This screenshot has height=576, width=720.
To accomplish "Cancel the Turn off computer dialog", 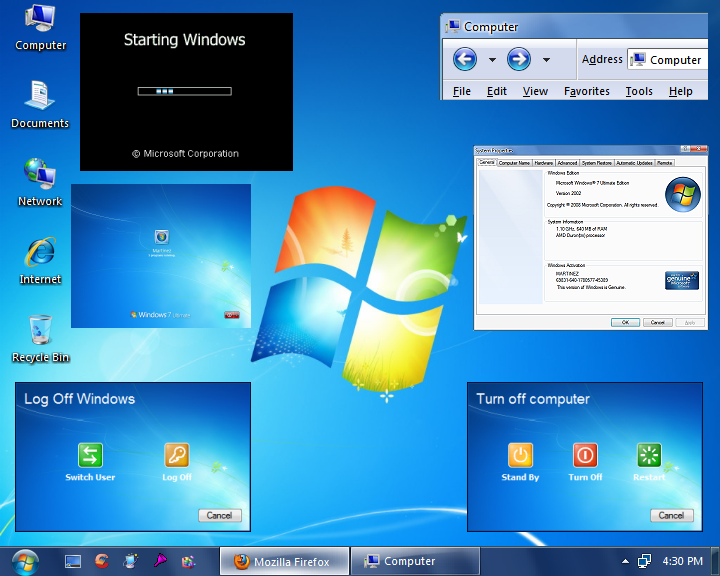I will [x=672, y=516].
